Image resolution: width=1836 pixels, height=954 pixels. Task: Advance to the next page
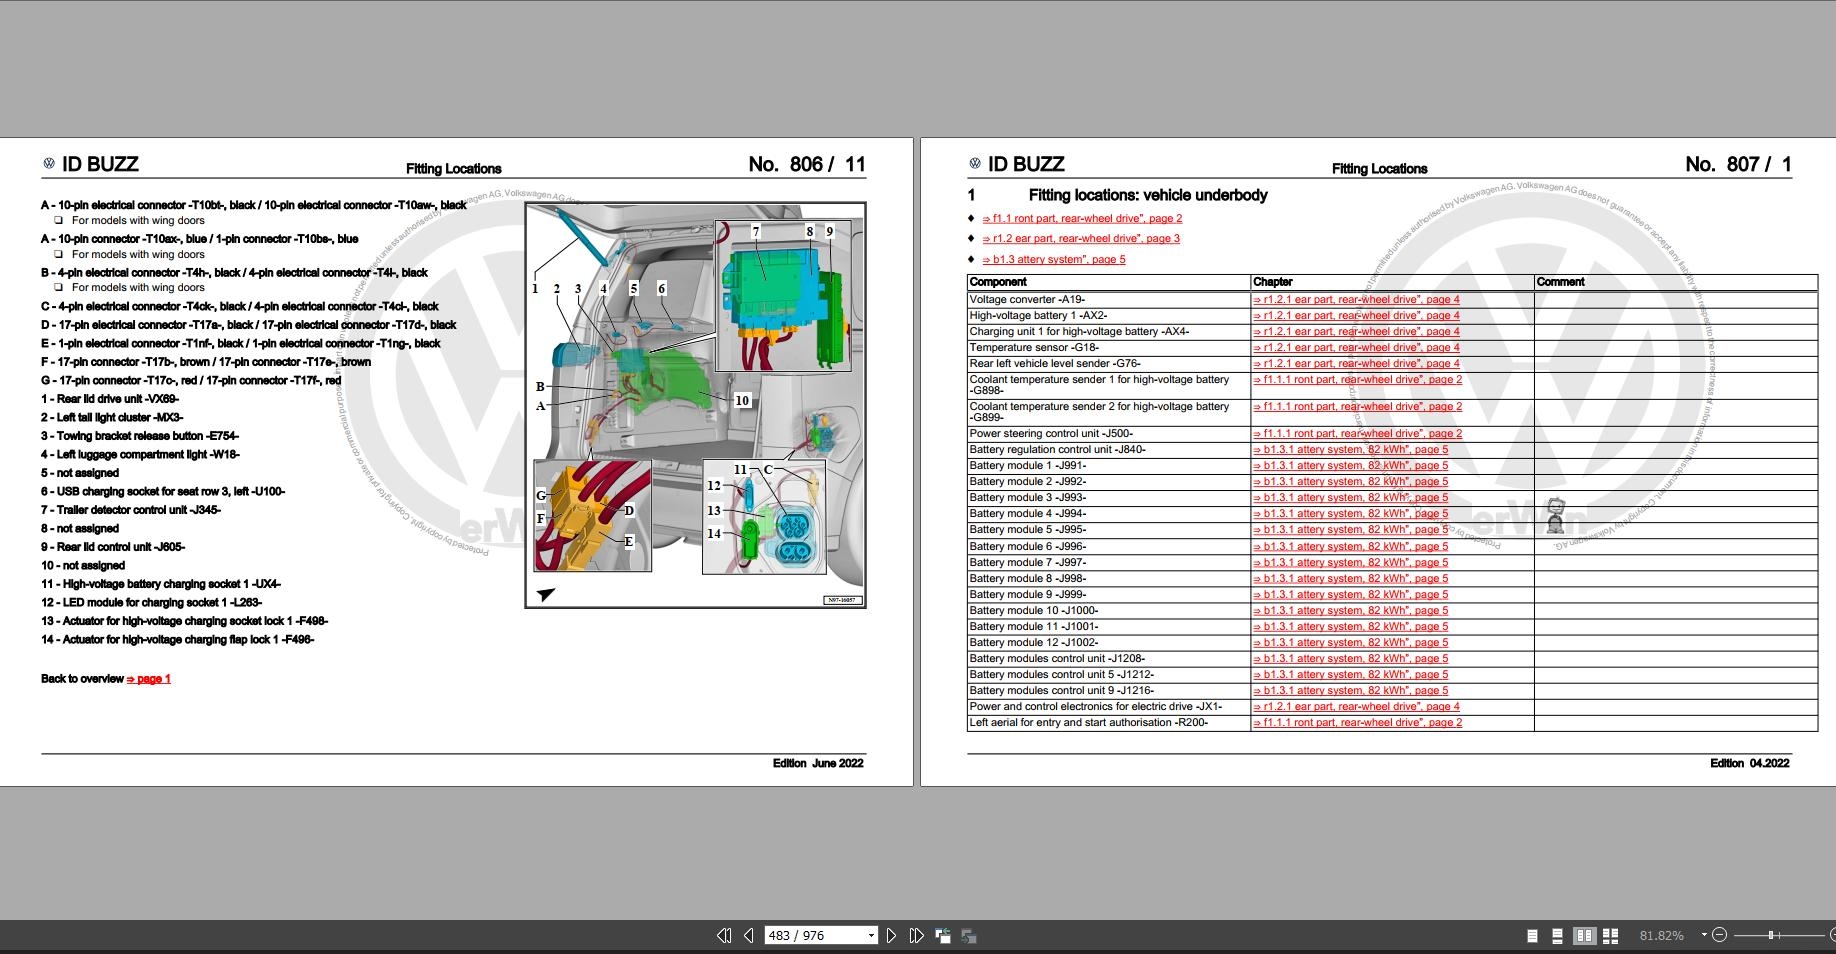[891, 935]
